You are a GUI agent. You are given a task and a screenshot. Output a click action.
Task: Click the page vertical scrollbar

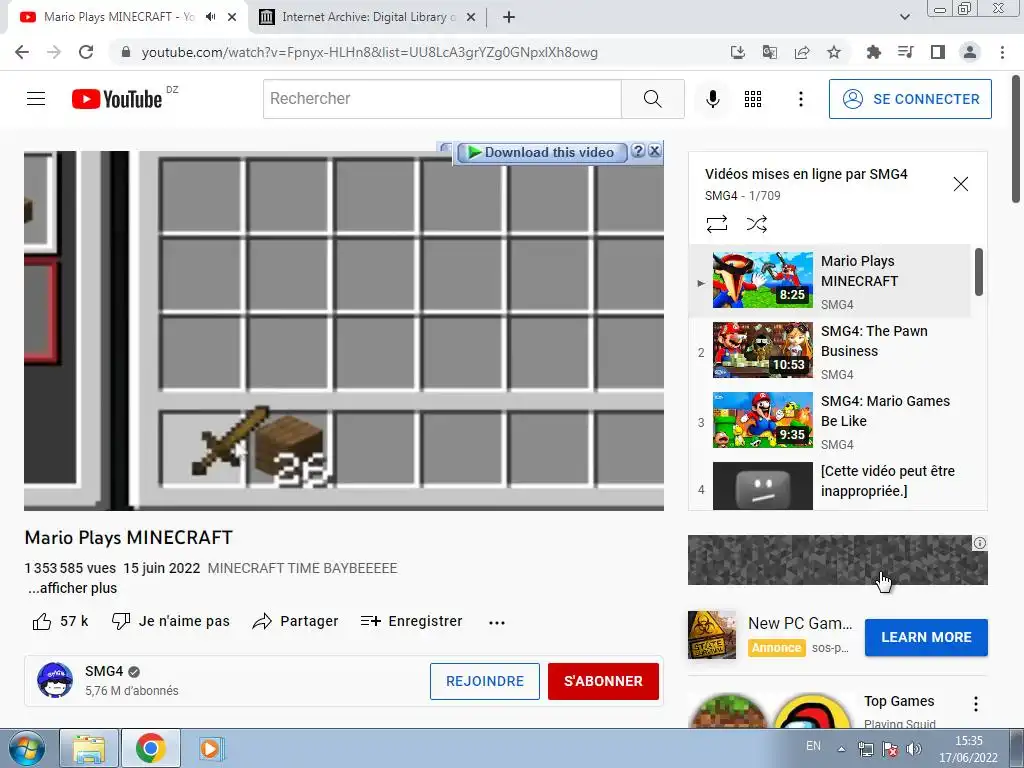[x=1017, y=139]
